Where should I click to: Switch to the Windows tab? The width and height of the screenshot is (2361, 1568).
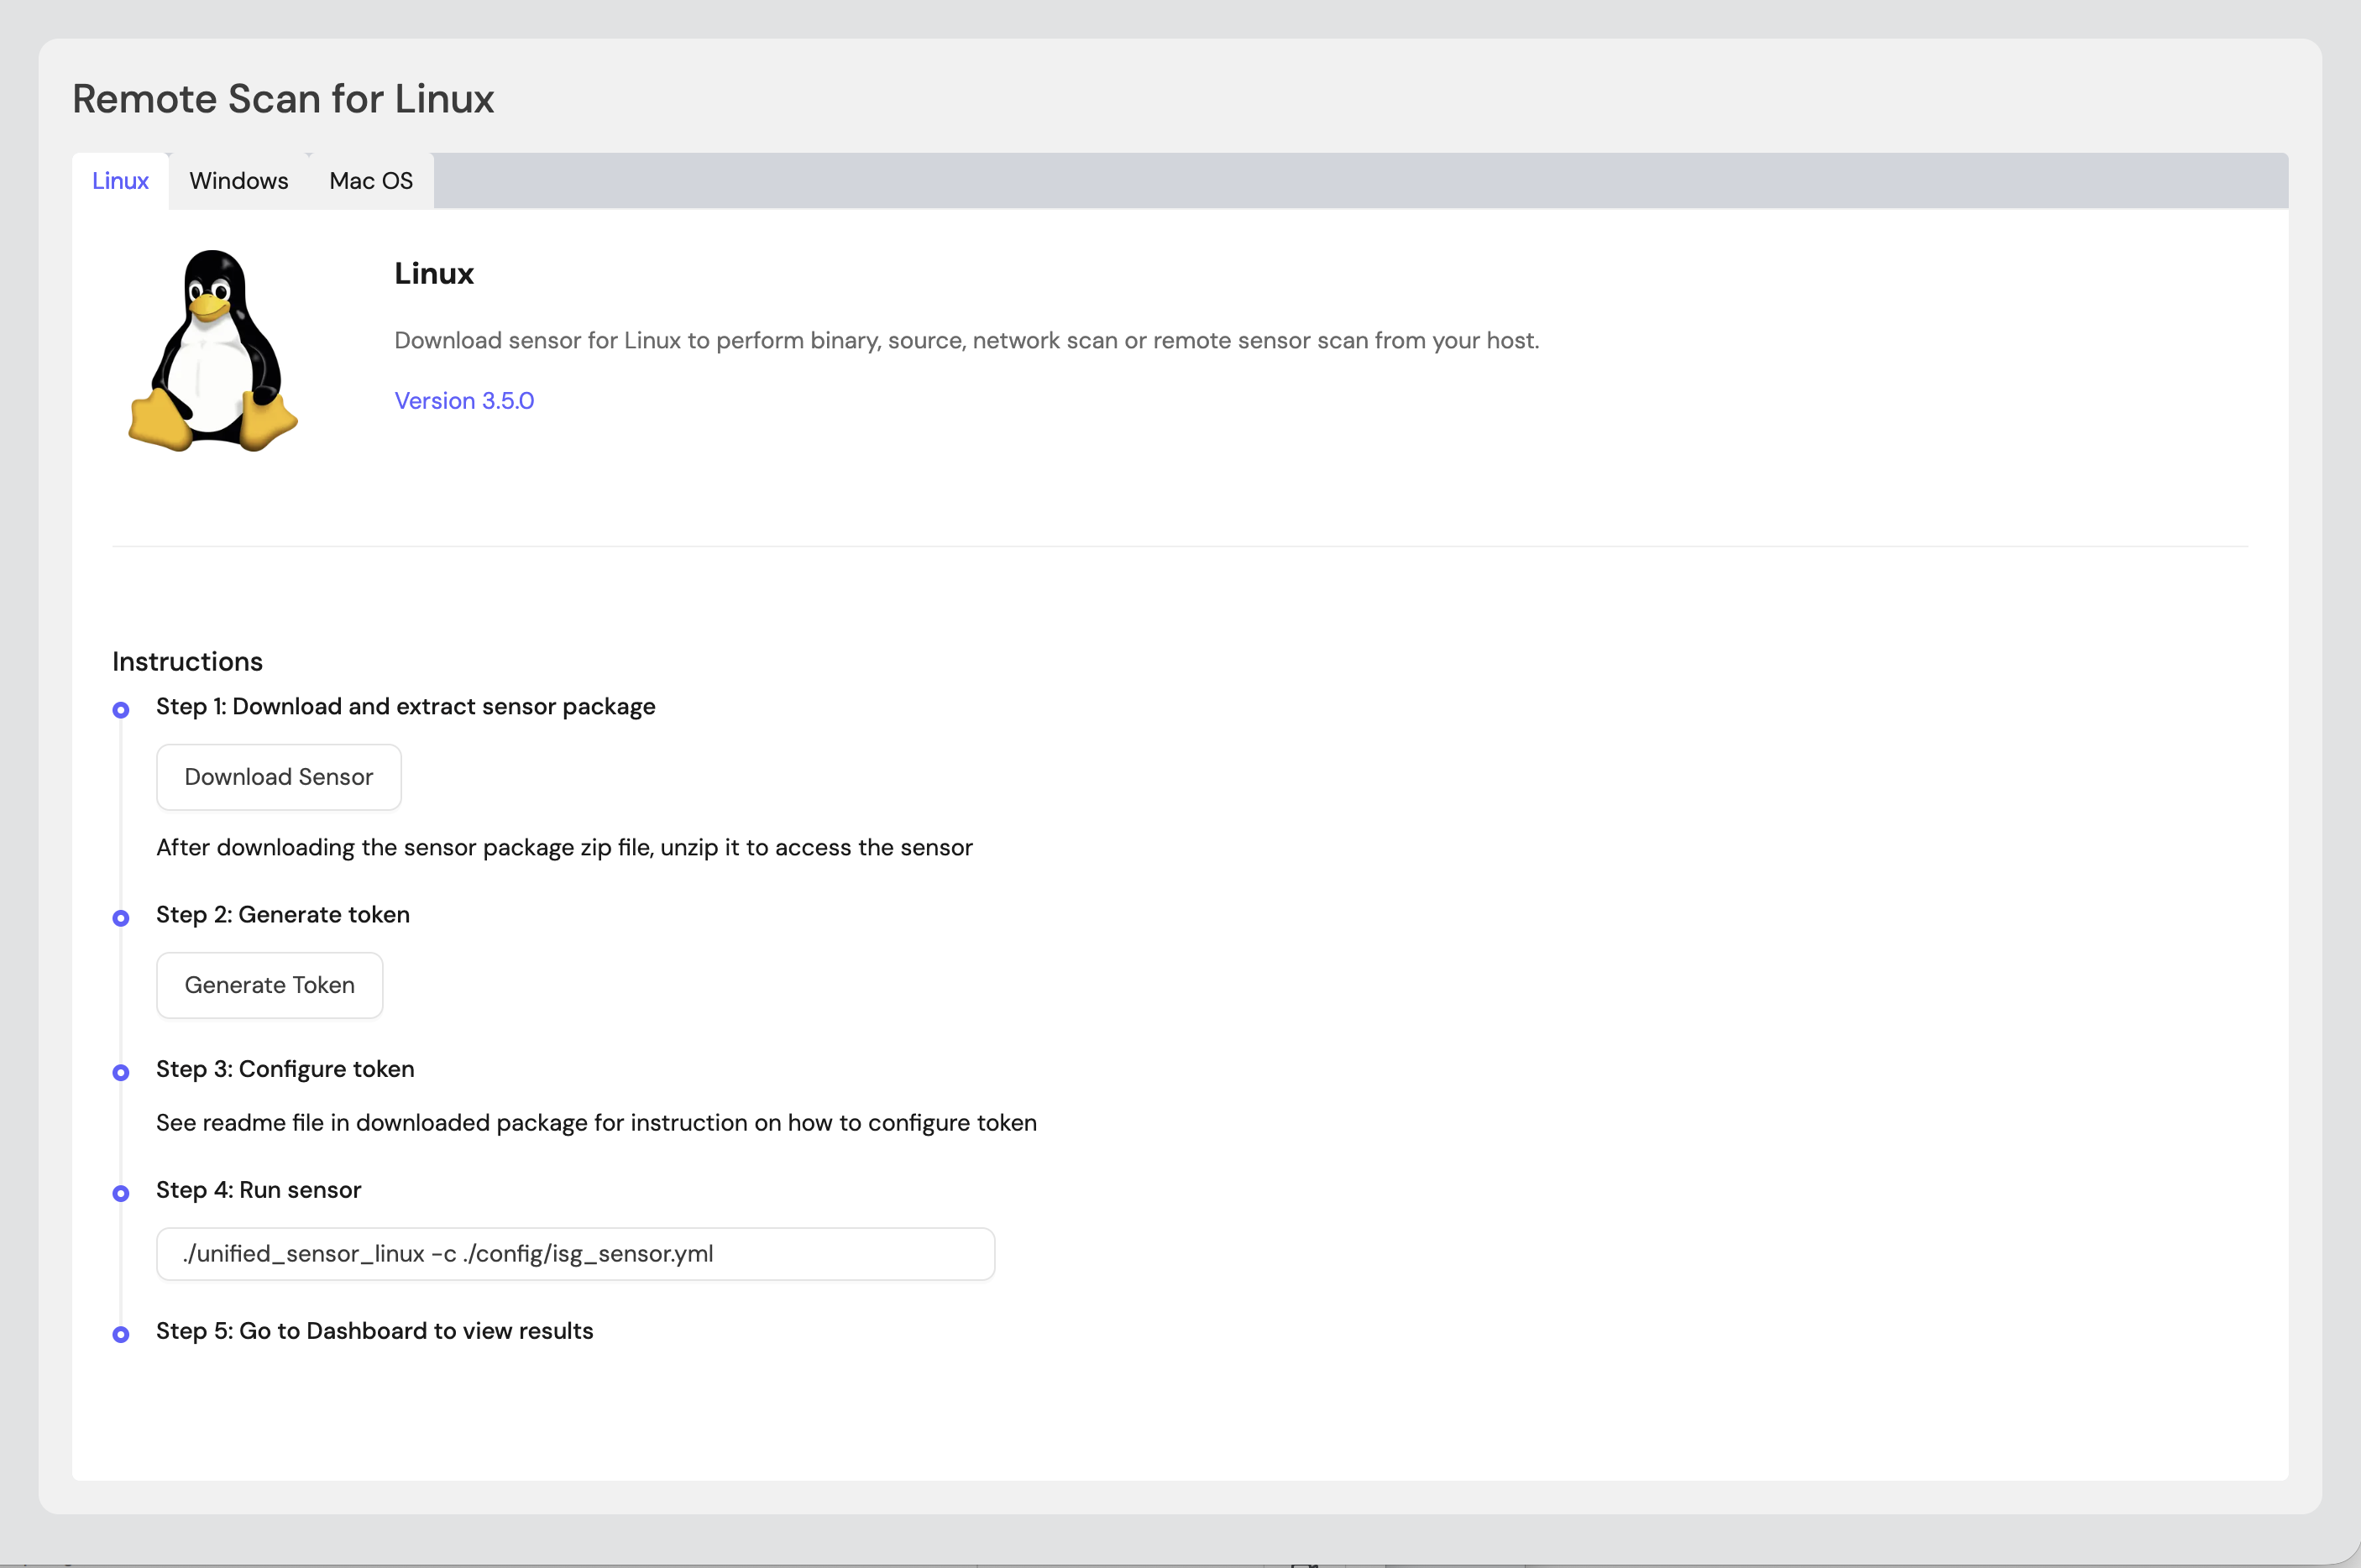[238, 181]
